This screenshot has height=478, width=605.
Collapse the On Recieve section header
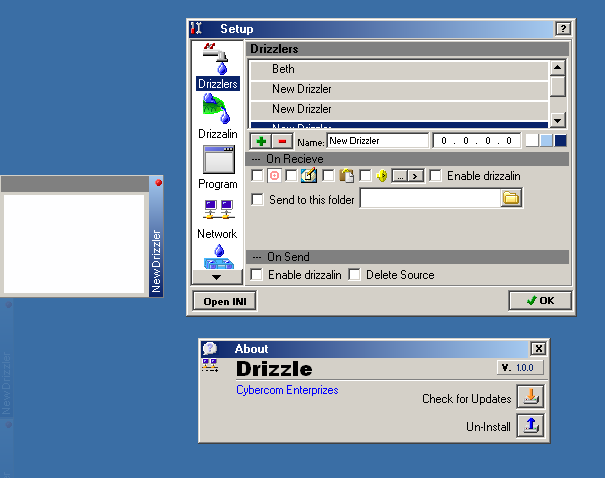[407, 159]
